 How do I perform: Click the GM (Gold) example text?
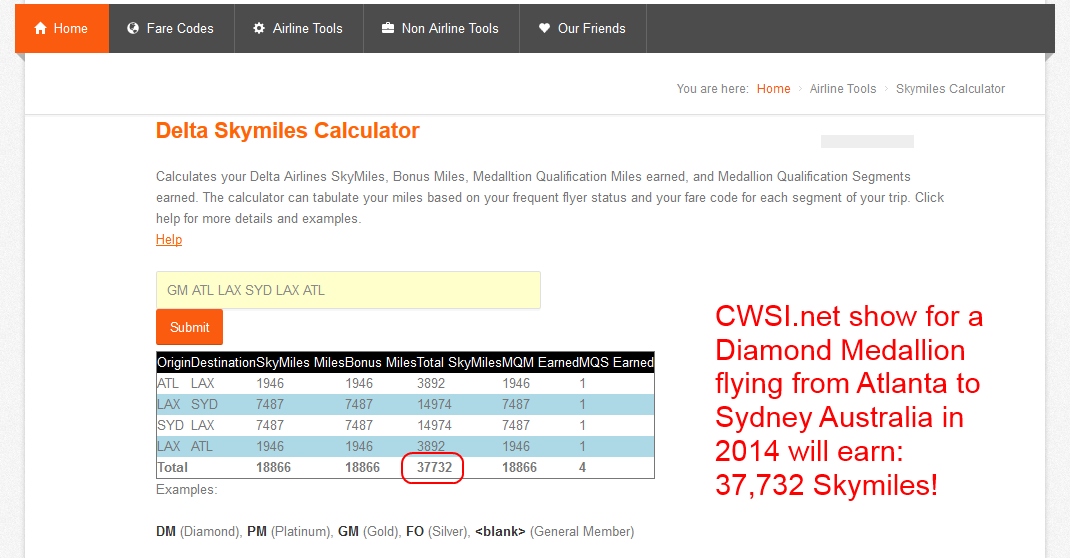pyautogui.click(x=368, y=531)
